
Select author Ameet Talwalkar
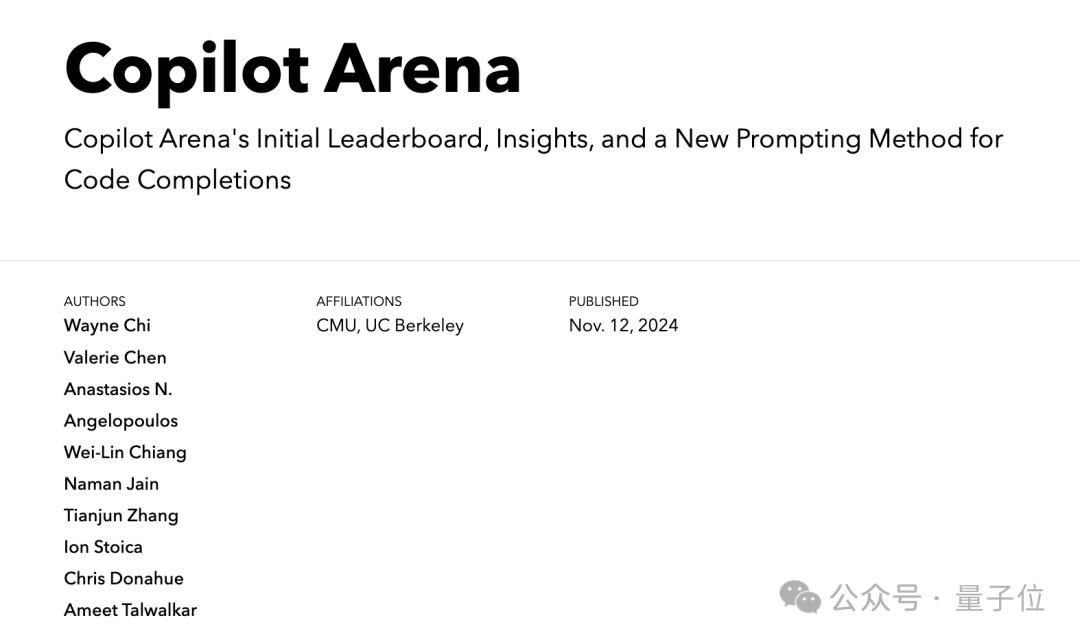[x=130, y=610]
